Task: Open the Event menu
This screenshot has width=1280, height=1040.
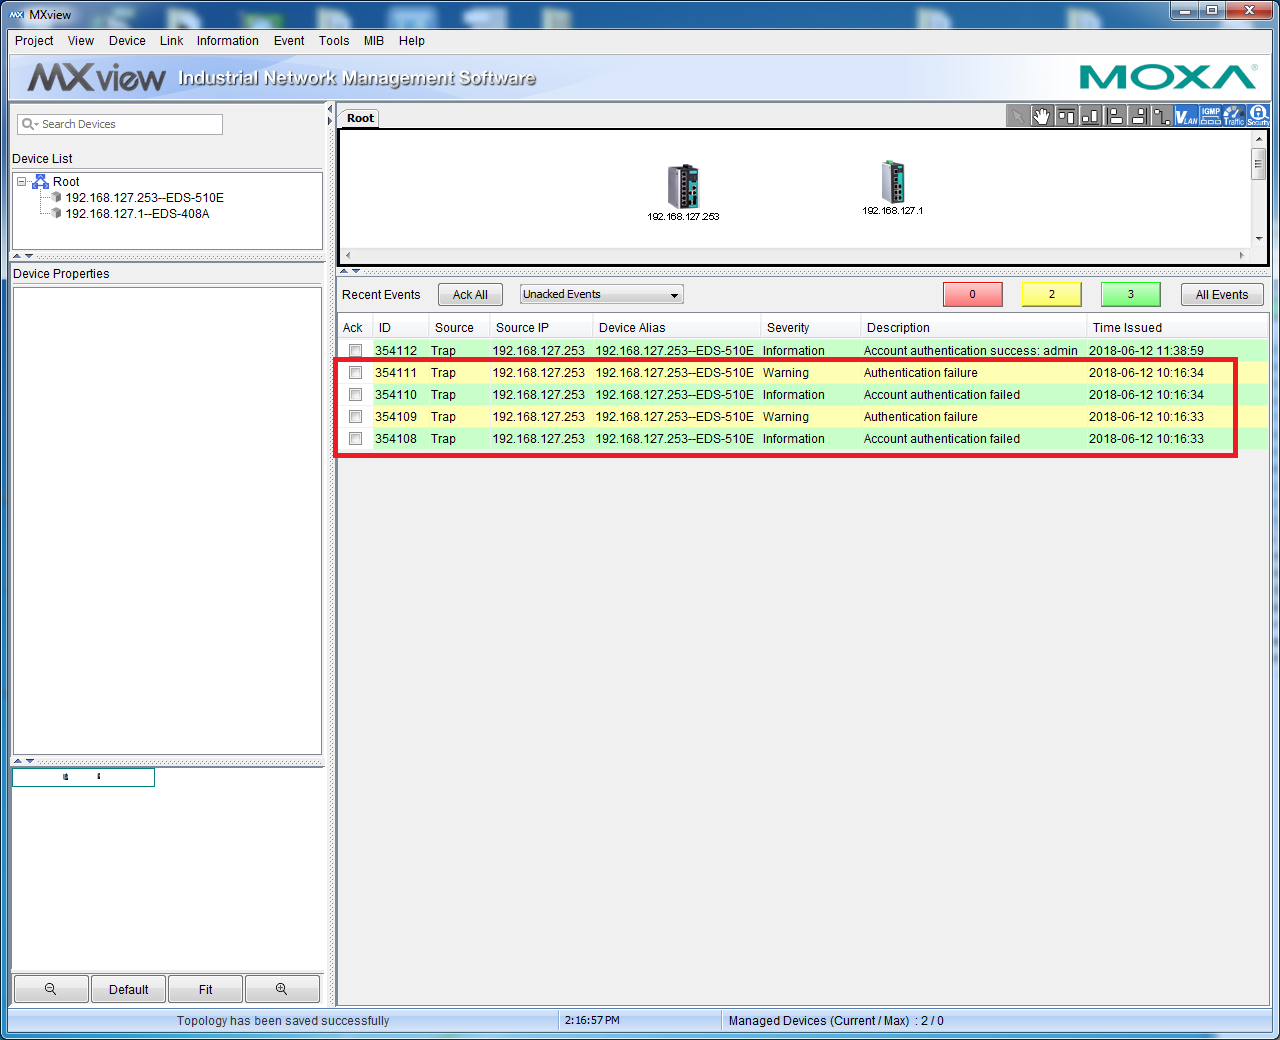Action: (x=289, y=41)
